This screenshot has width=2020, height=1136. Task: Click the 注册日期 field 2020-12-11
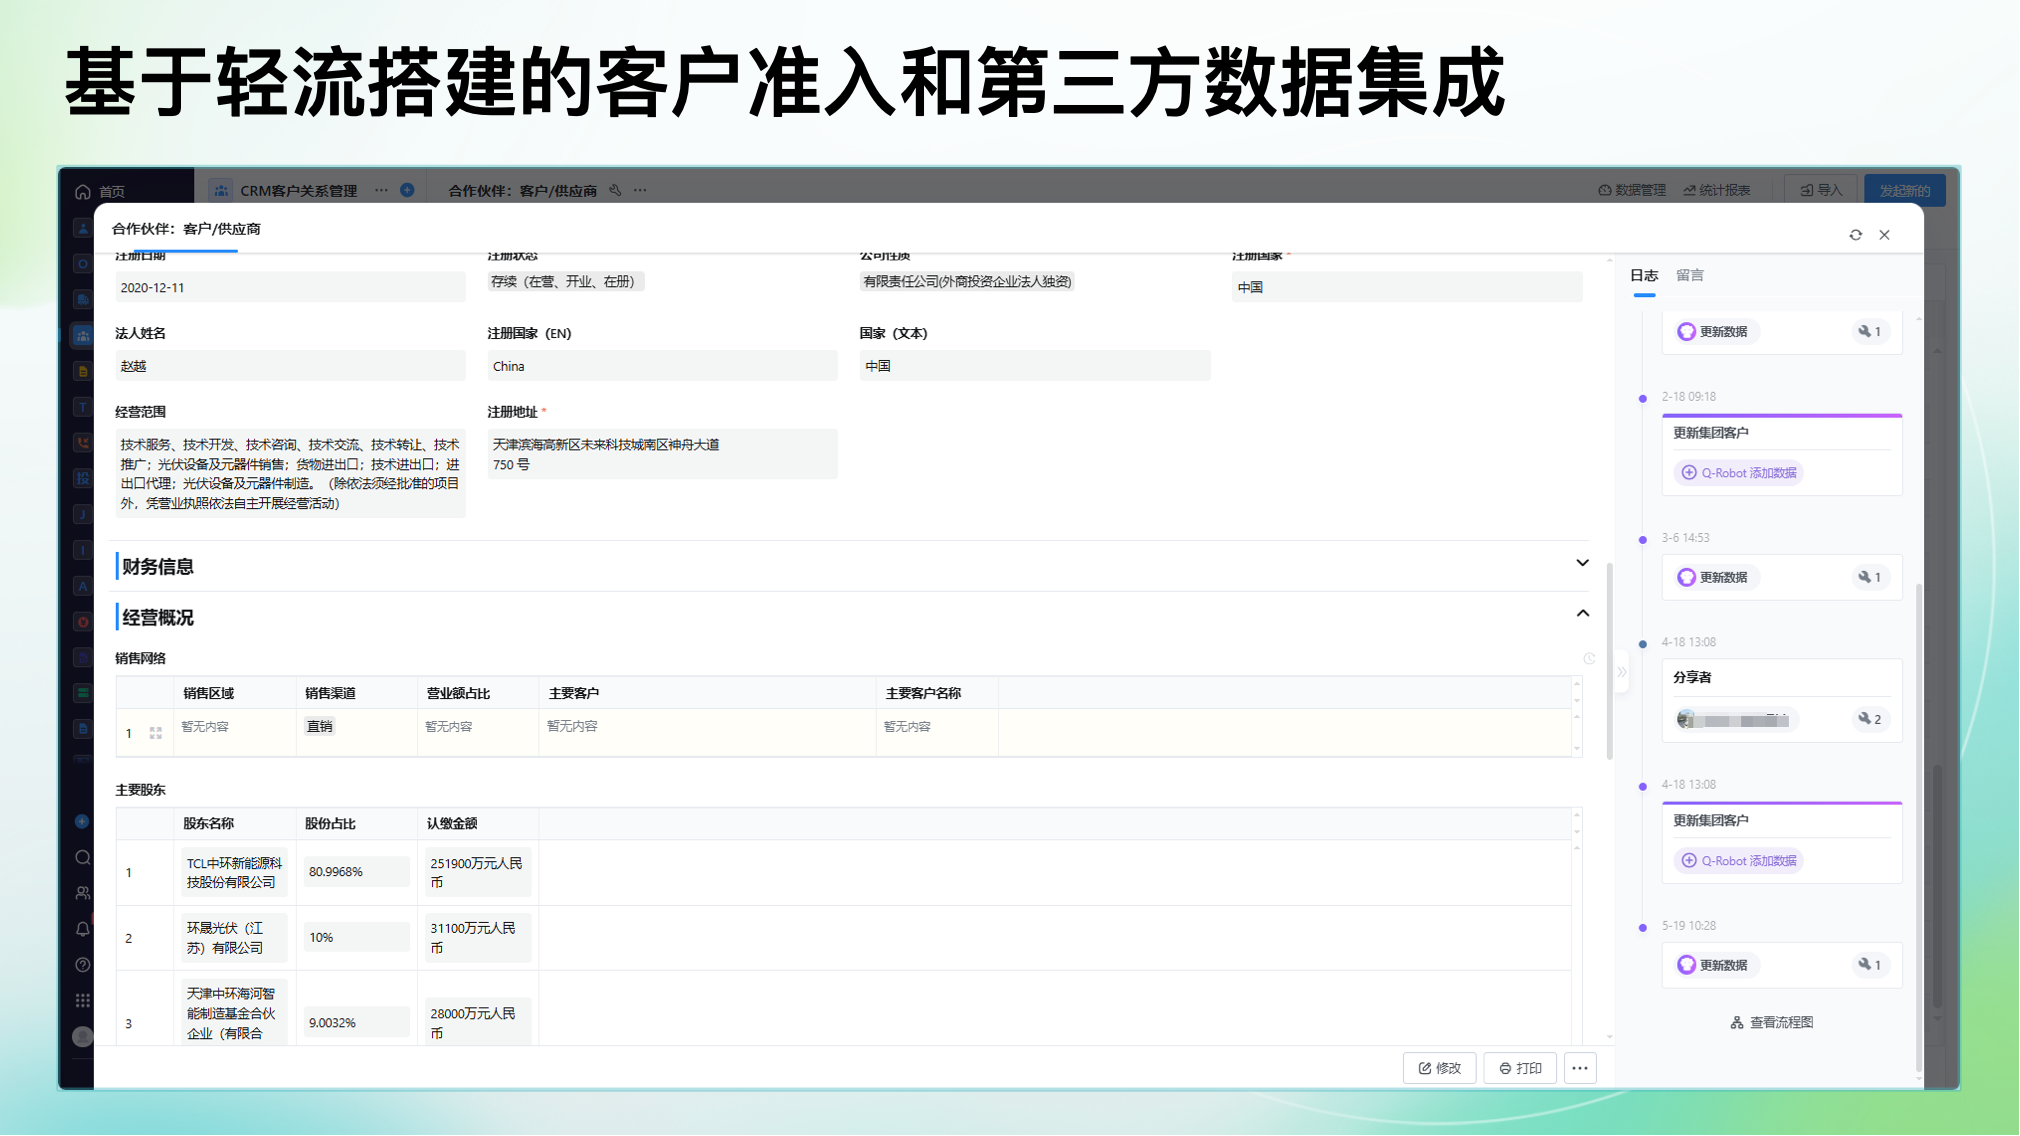[x=290, y=287]
